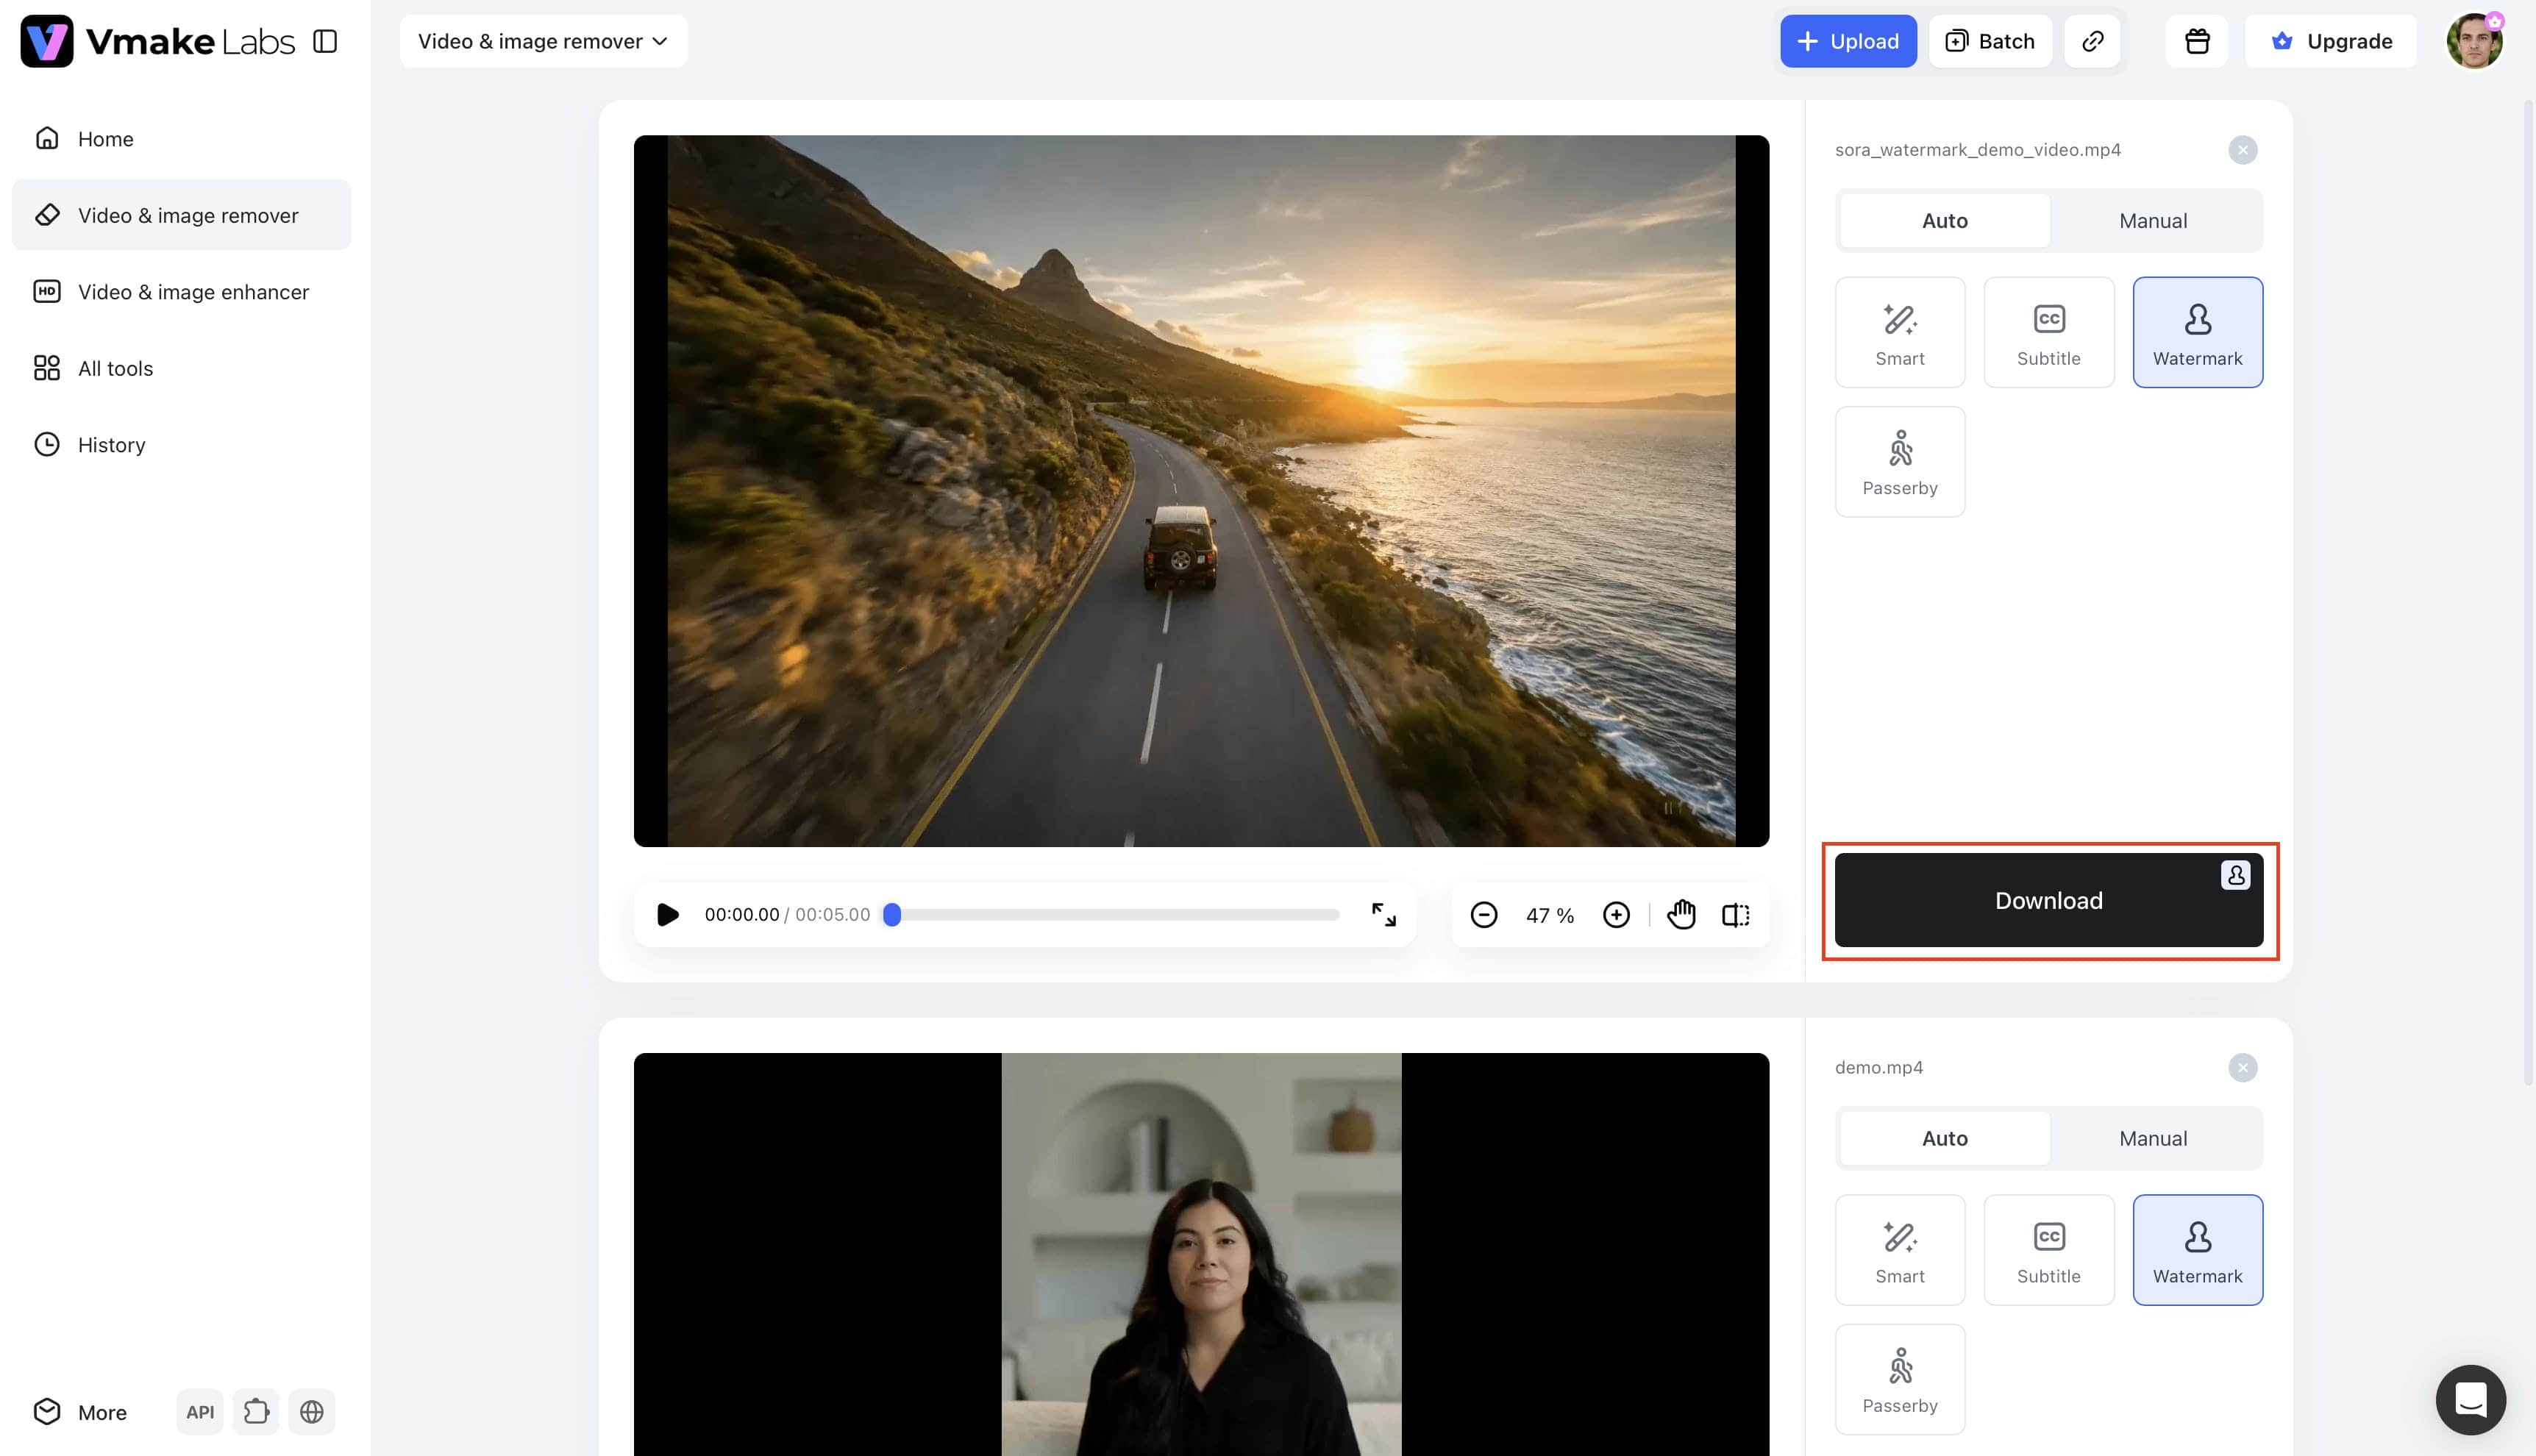The height and width of the screenshot is (1456, 2536).
Task: Open the user profile avatar
Action: [2474, 41]
